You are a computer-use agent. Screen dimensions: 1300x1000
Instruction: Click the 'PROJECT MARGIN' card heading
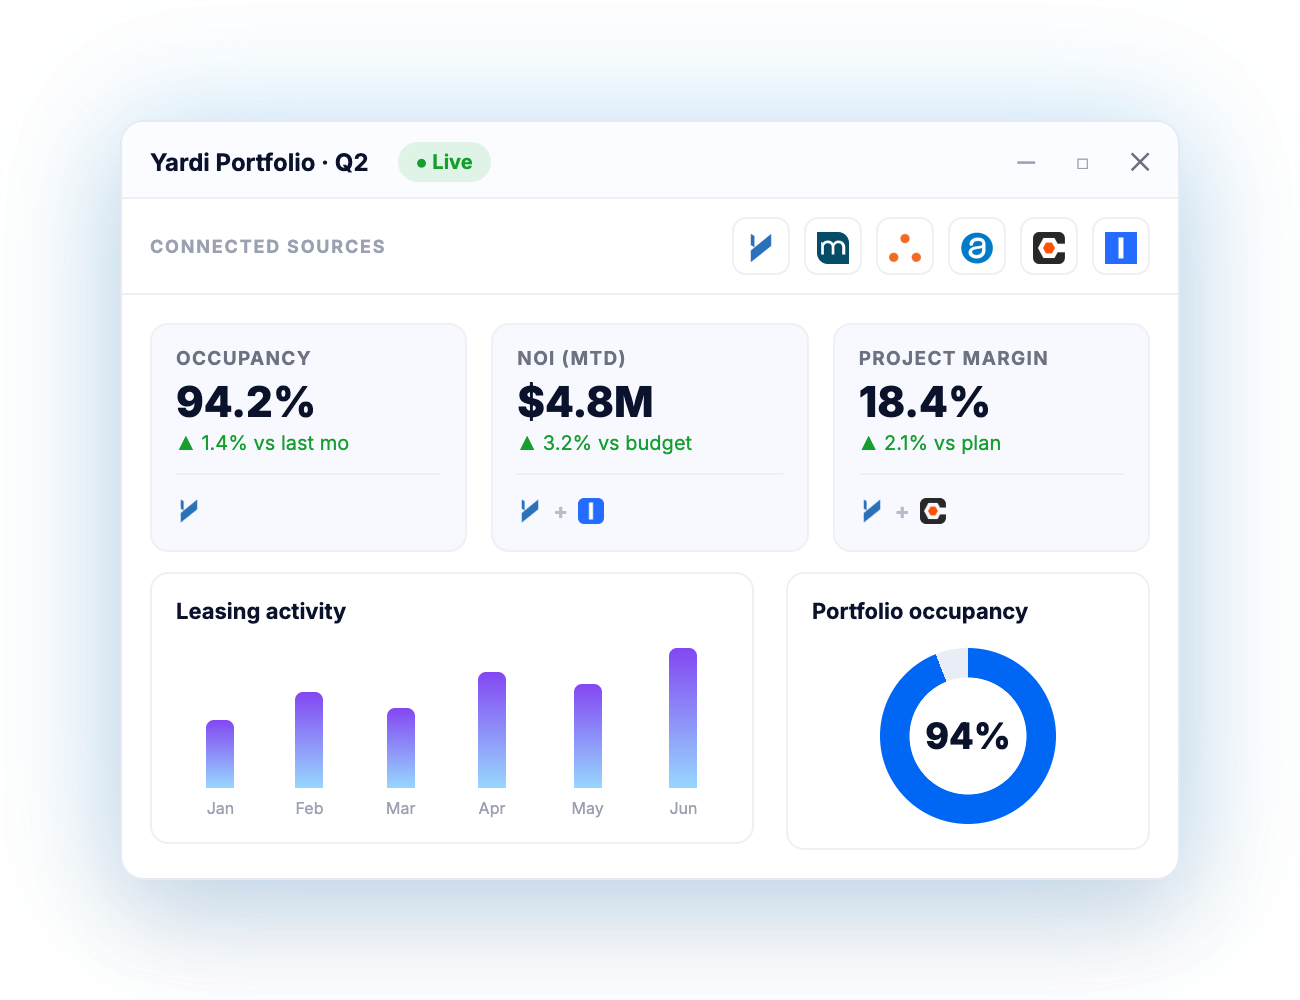[953, 358]
